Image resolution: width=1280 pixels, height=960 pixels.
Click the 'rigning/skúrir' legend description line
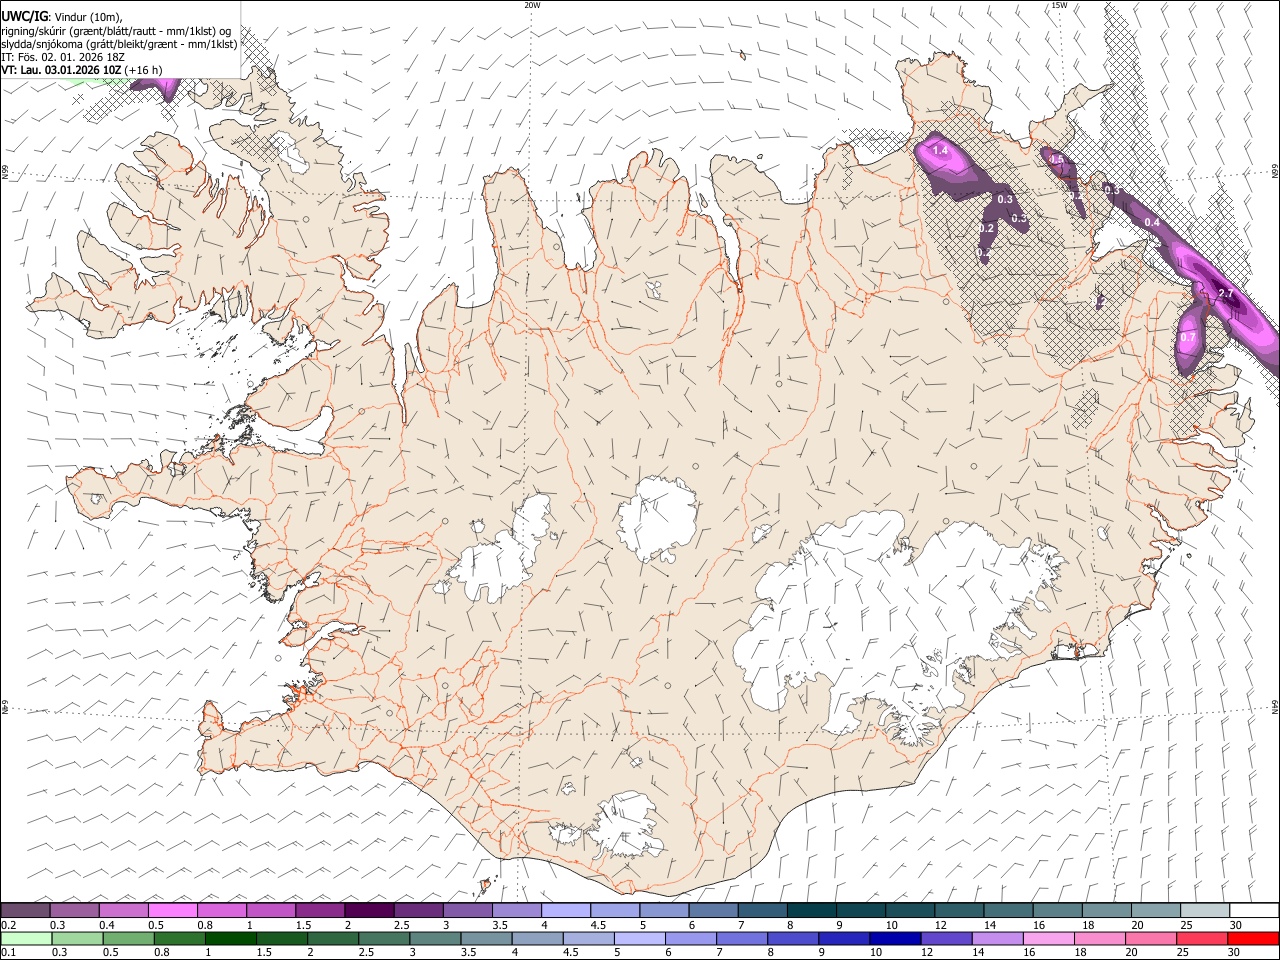pyautogui.click(x=116, y=31)
